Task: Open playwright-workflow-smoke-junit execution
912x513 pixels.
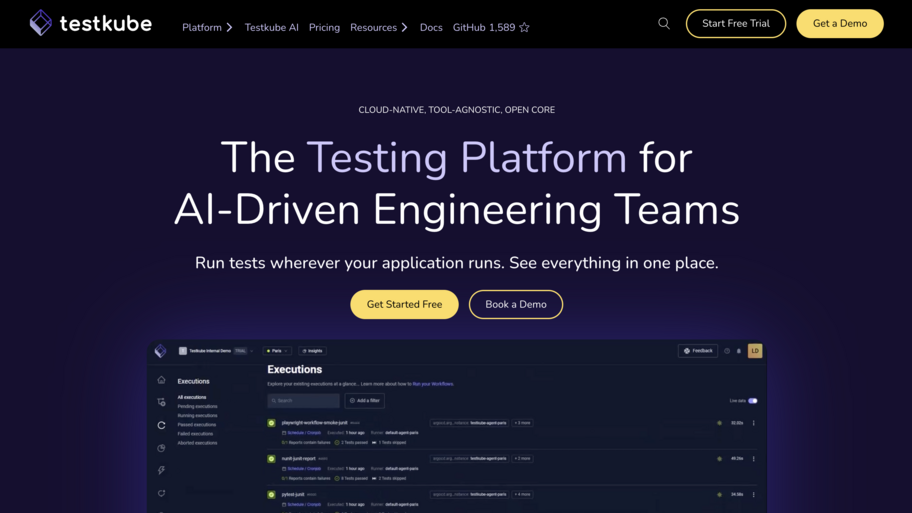Action: (x=315, y=423)
